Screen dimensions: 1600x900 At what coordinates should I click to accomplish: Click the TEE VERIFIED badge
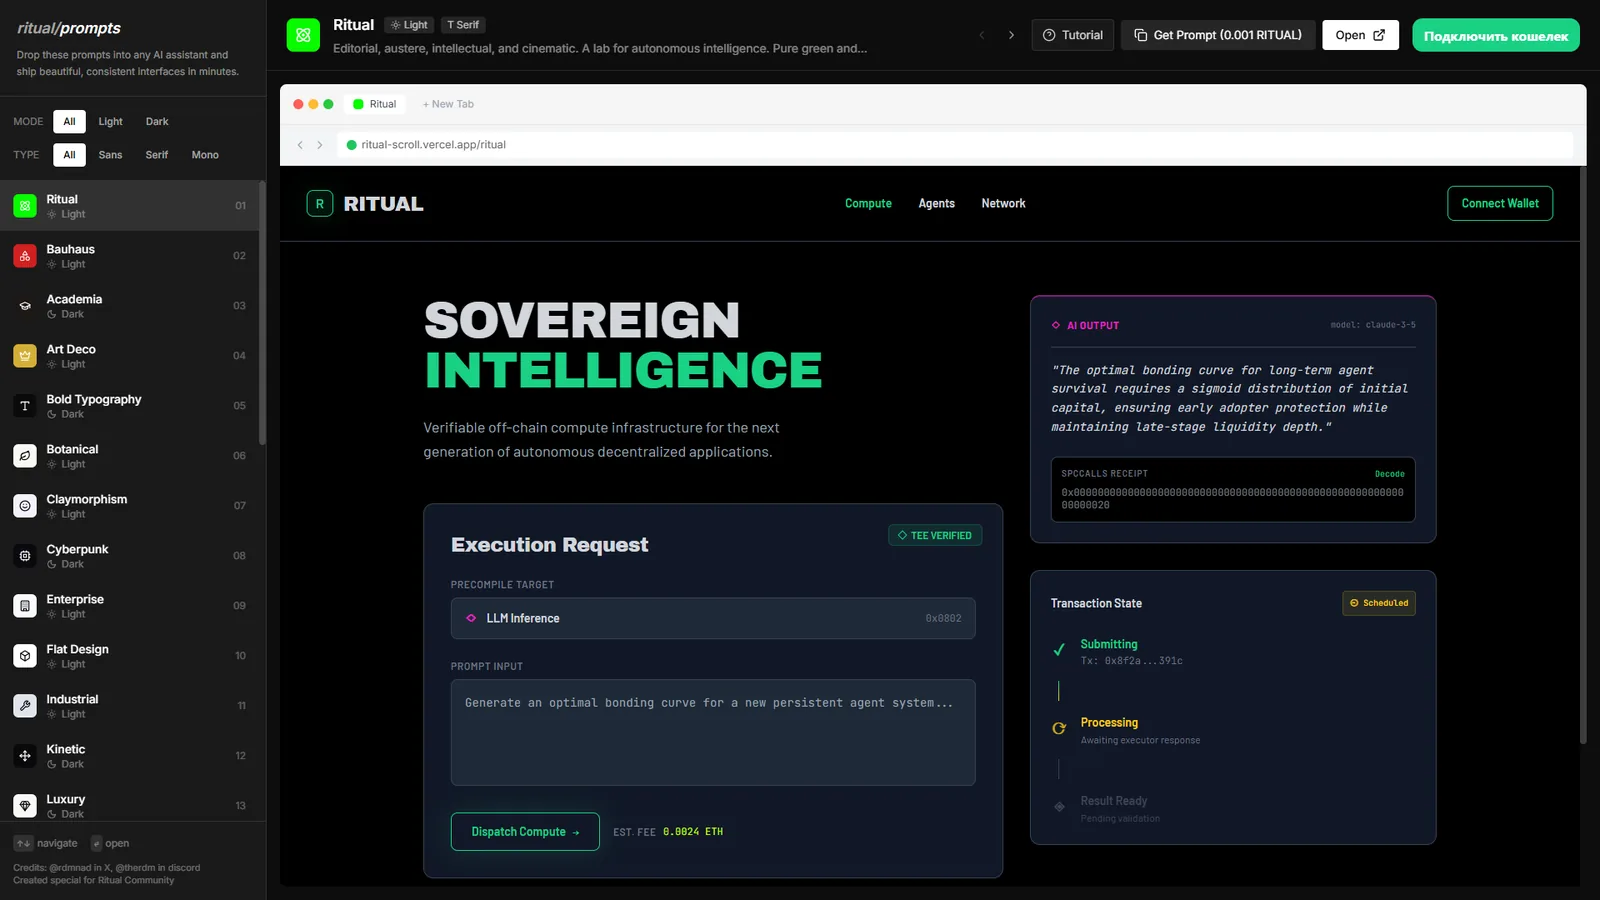click(x=935, y=536)
